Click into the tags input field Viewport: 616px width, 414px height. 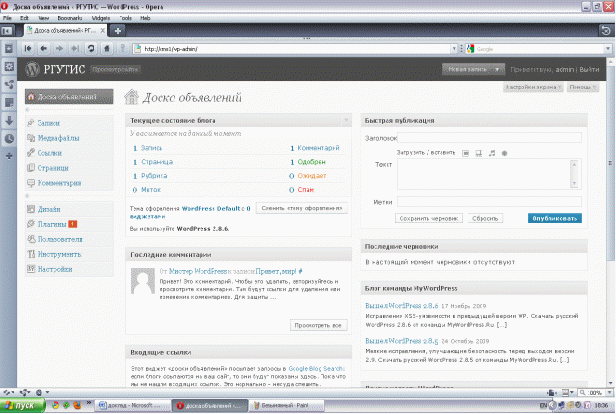(x=489, y=202)
